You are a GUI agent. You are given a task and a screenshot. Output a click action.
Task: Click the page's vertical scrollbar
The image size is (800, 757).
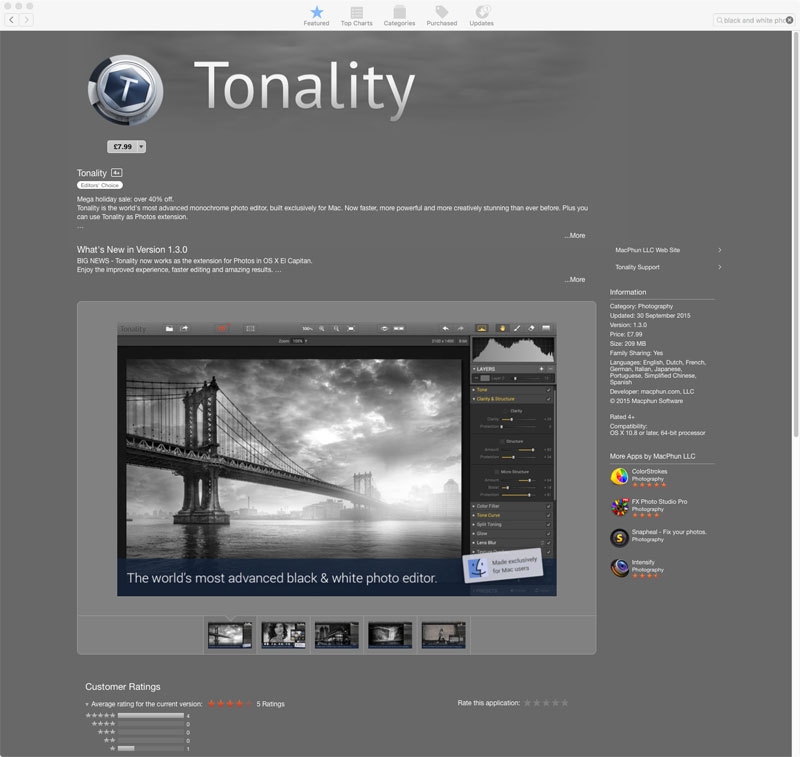click(795, 235)
